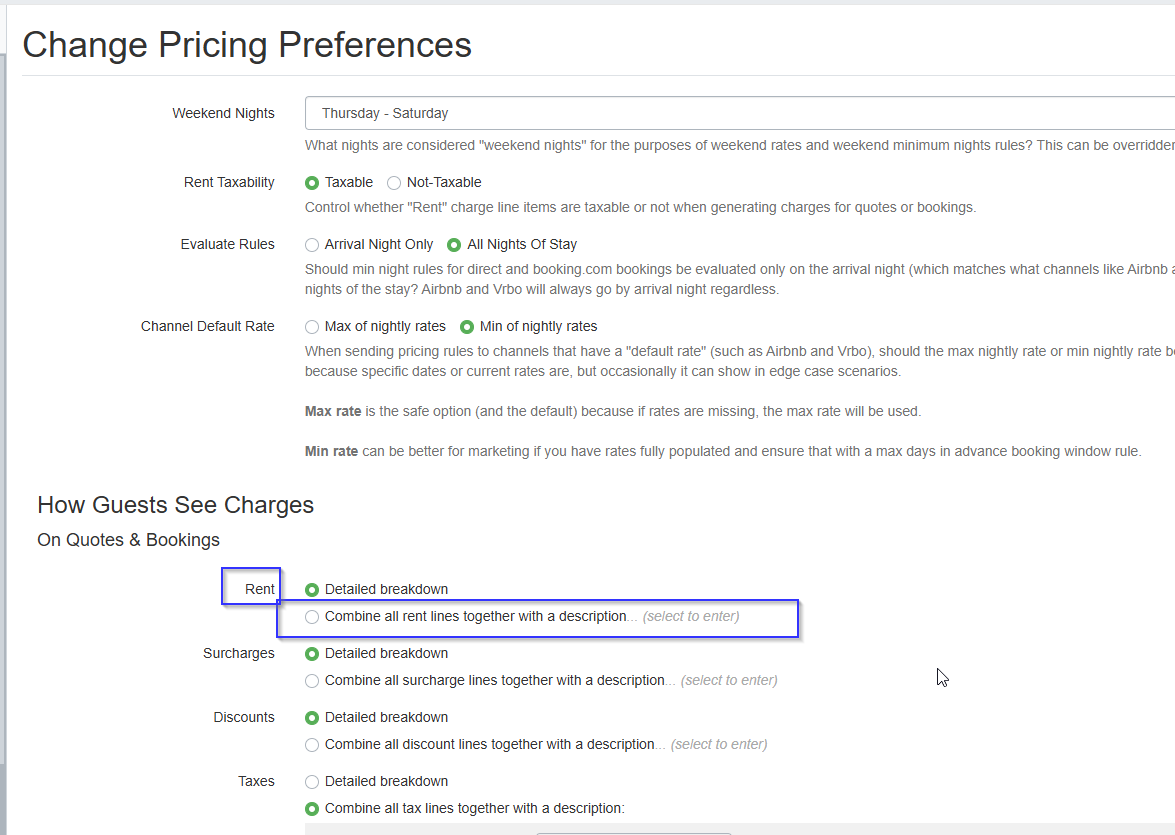Click surcharge description "(select to enter)" placeholder
The image size is (1175, 835).
pos(729,681)
